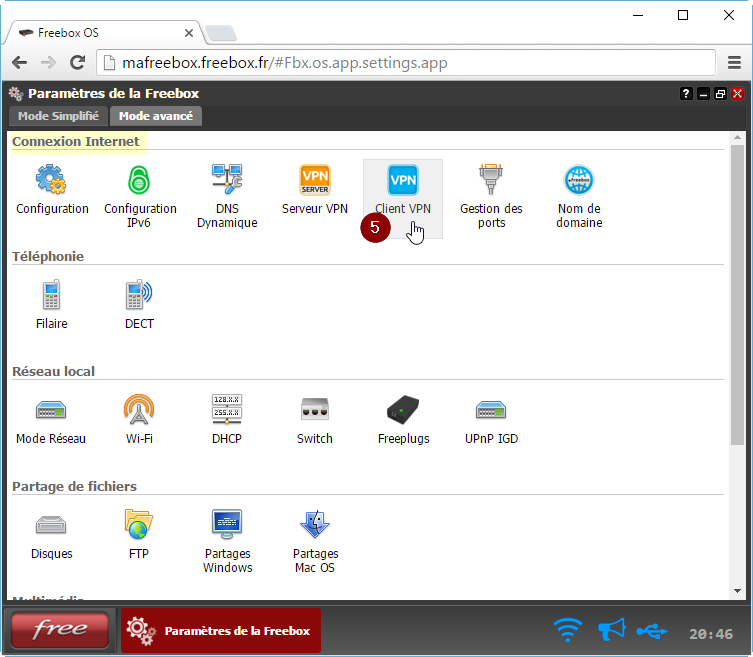
Task: Go forward in browser history
Action: point(48,62)
